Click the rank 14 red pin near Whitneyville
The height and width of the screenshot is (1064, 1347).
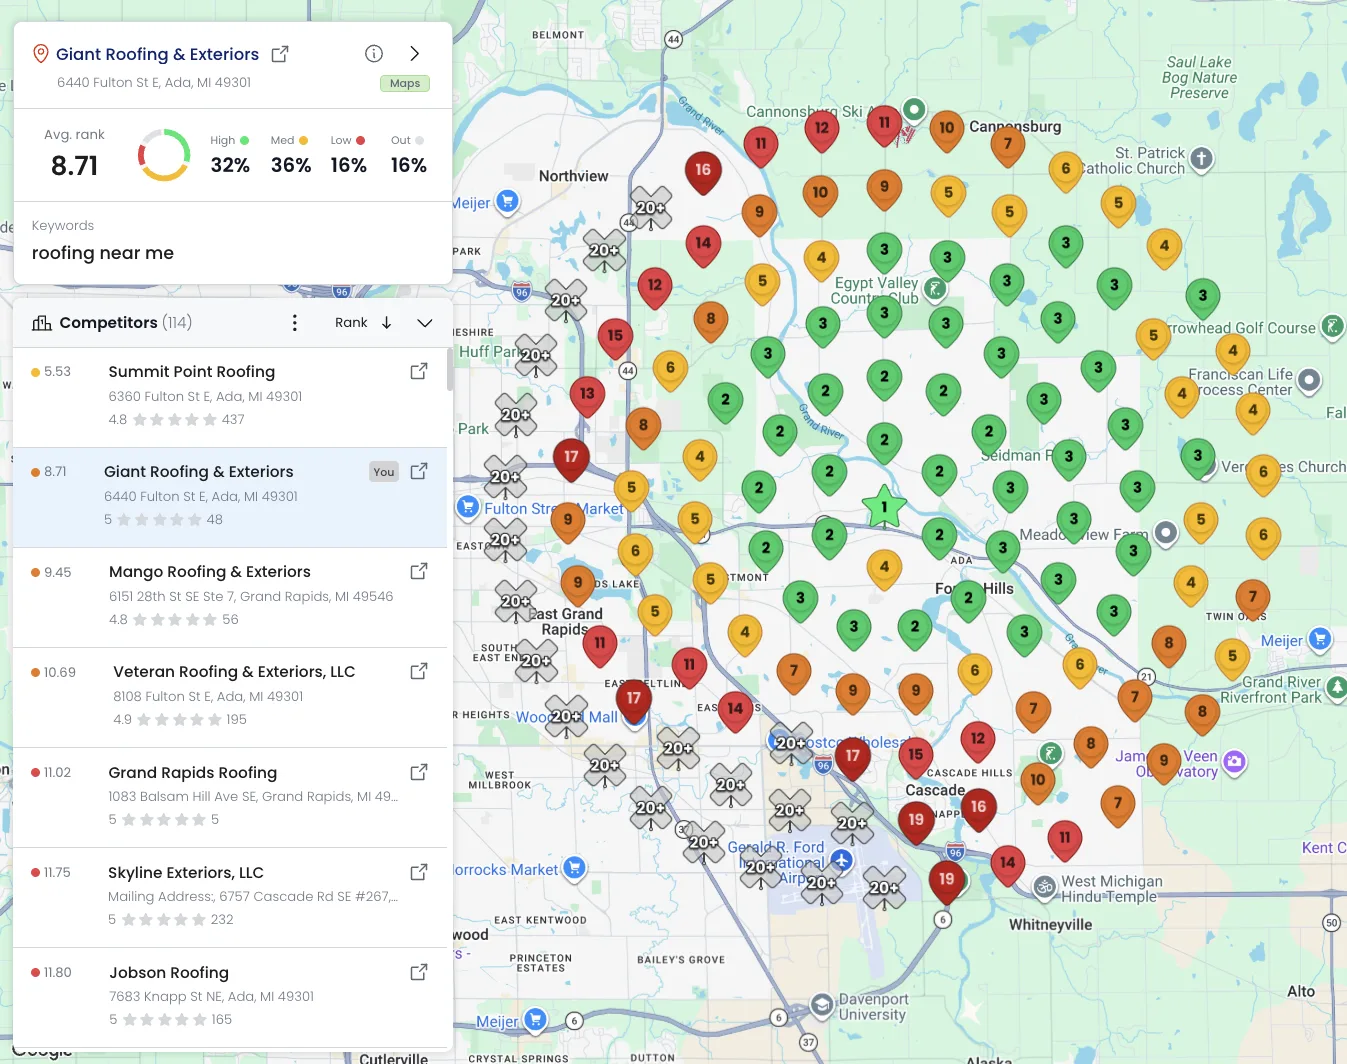point(1007,865)
